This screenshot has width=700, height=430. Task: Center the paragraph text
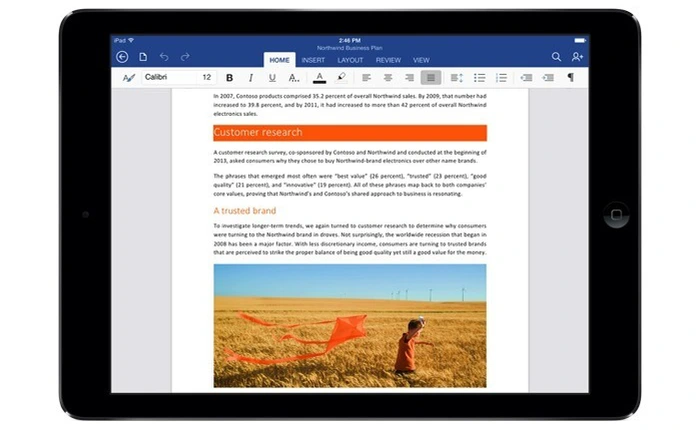pos(388,78)
